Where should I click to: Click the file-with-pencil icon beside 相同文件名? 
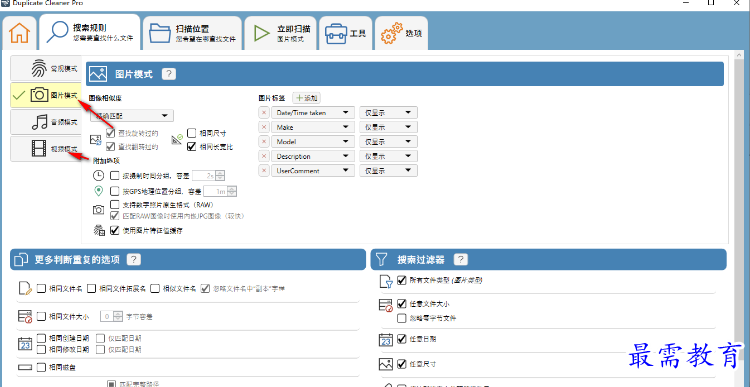click(x=25, y=288)
